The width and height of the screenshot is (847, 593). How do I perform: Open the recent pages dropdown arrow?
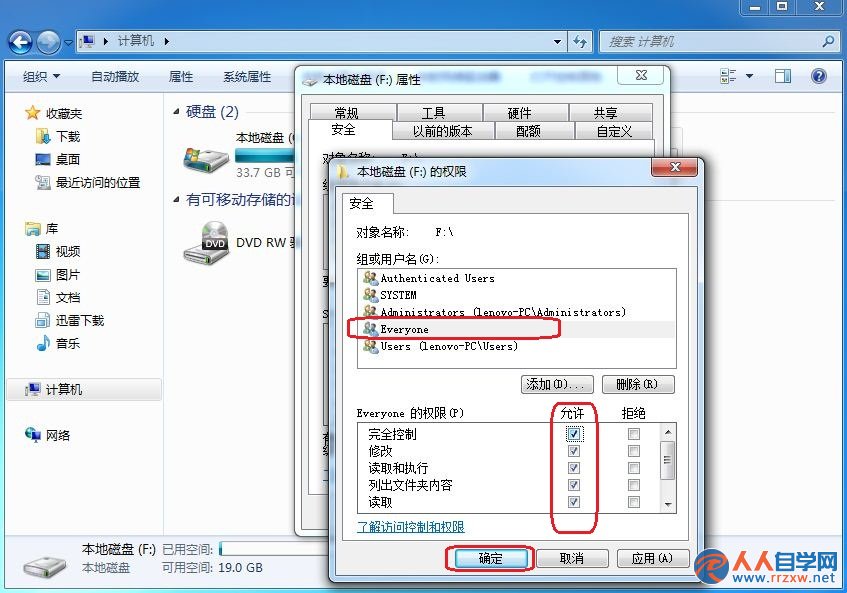pyautogui.click(x=69, y=43)
